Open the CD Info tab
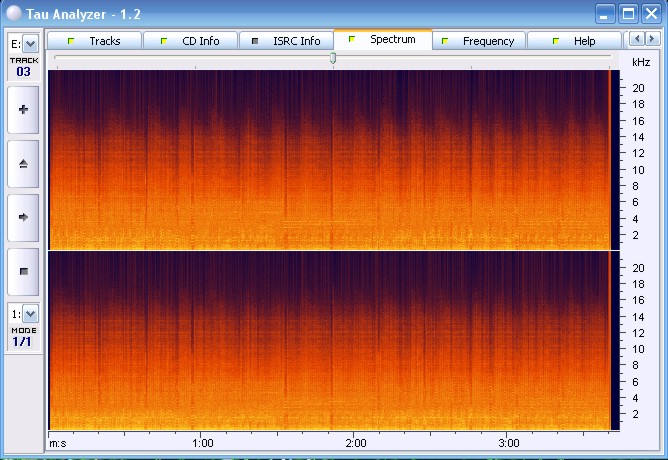 (190, 41)
